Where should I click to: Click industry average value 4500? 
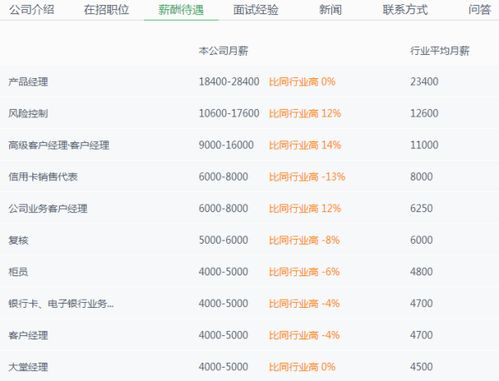click(422, 367)
